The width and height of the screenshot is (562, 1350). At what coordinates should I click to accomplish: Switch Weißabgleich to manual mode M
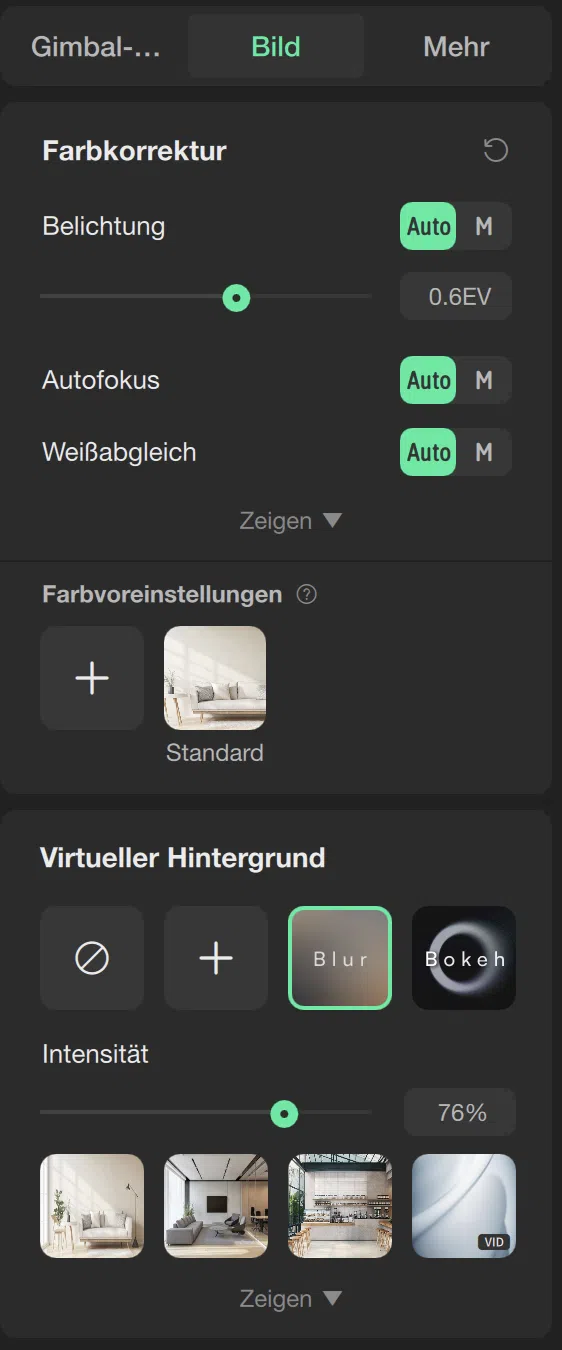(x=484, y=452)
